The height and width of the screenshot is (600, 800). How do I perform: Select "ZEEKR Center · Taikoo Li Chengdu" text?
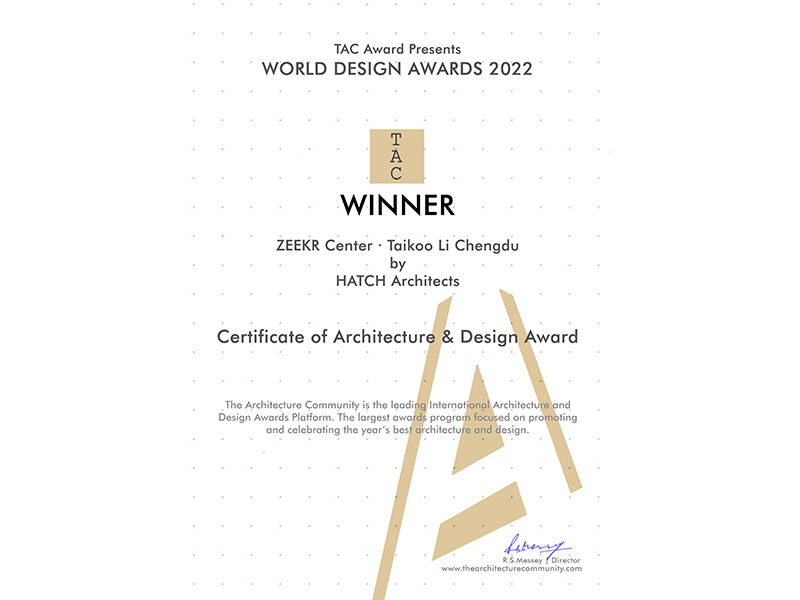pos(397,245)
